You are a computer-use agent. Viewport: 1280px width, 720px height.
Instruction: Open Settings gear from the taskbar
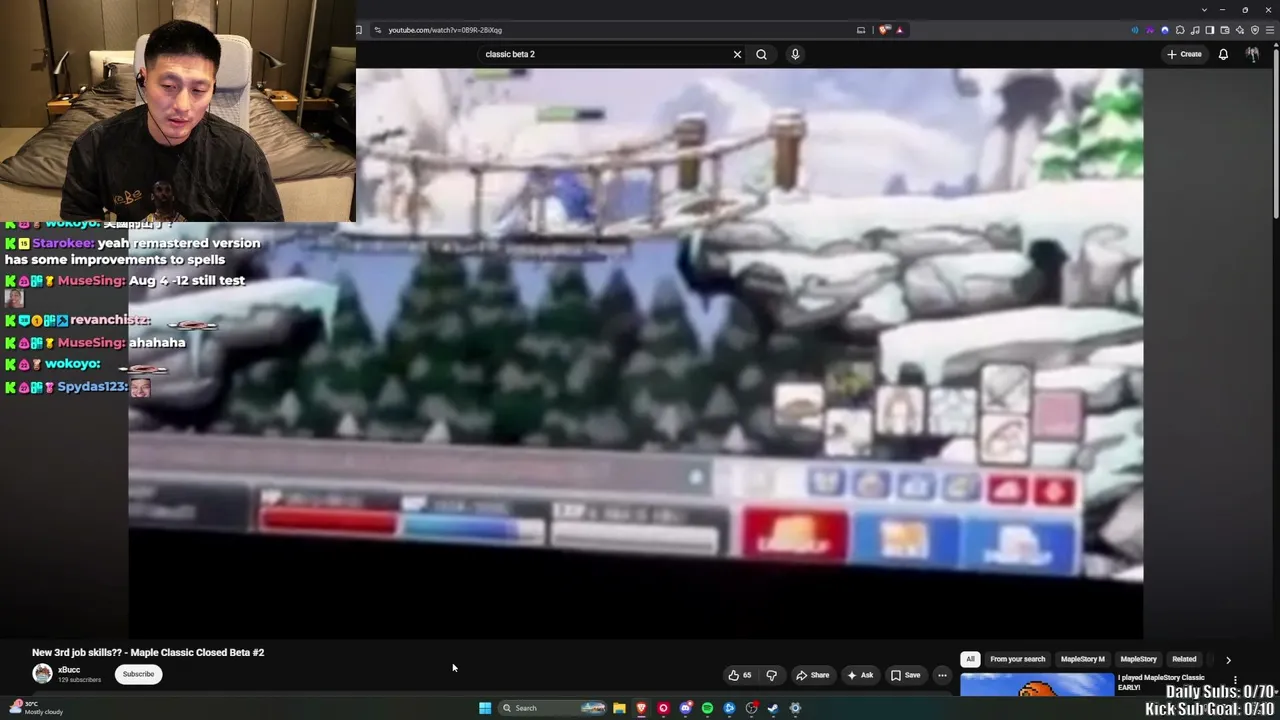pos(795,708)
